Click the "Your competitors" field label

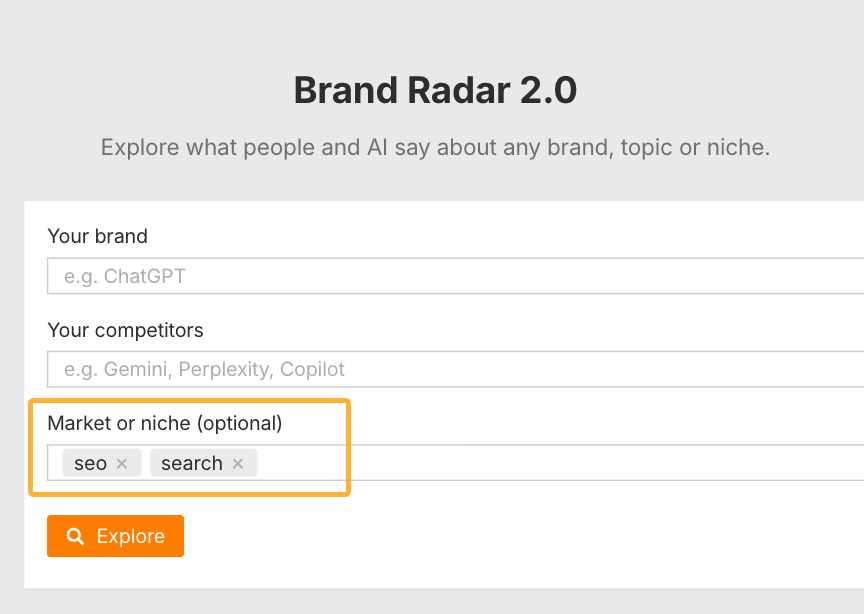[125, 330]
